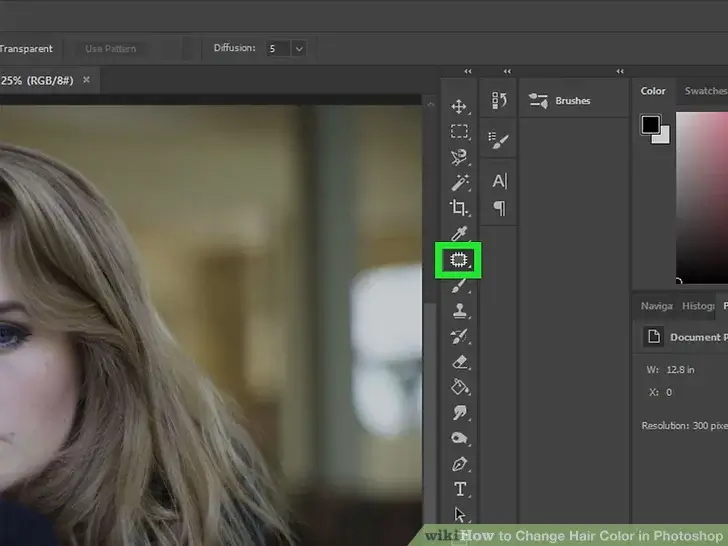Select the Move tool
Viewport: 728px width, 546px height.
pyautogui.click(x=459, y=106)
